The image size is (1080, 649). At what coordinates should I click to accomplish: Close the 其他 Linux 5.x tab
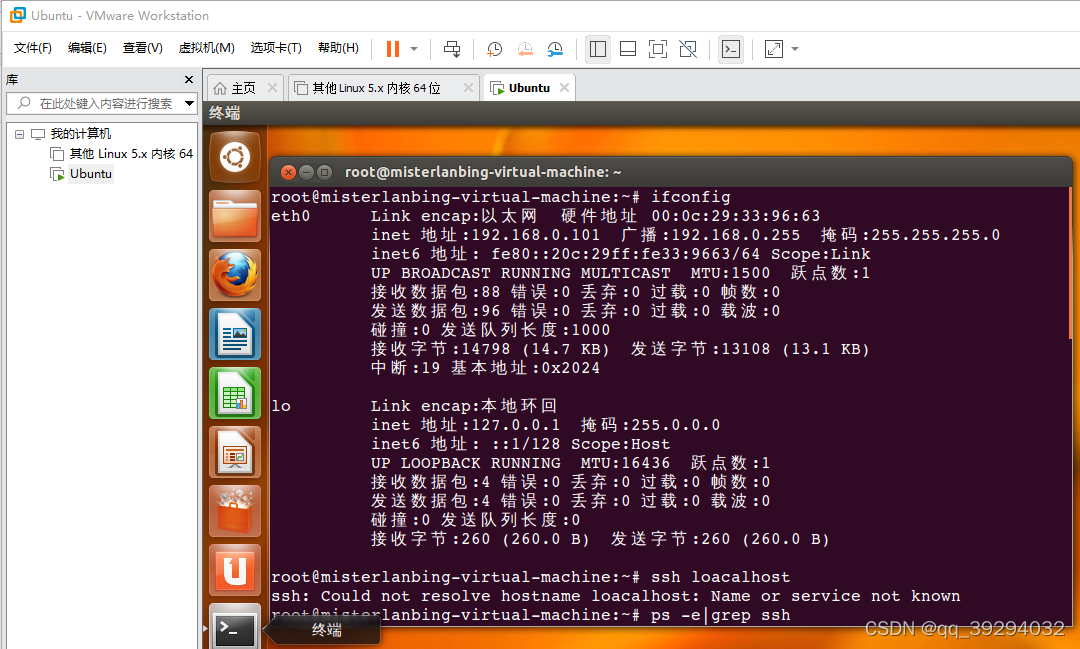(468, 87)
